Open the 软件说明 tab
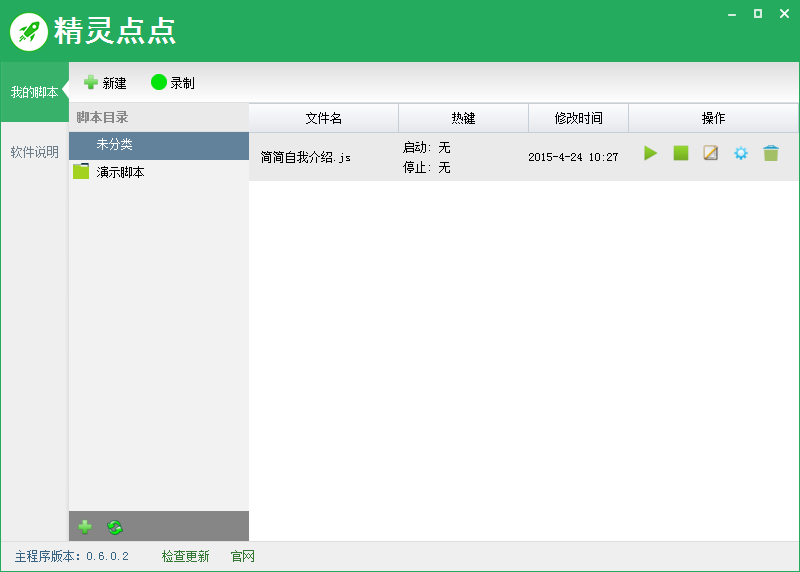This screenshot has width=800, height=572. tap(34, 152)
